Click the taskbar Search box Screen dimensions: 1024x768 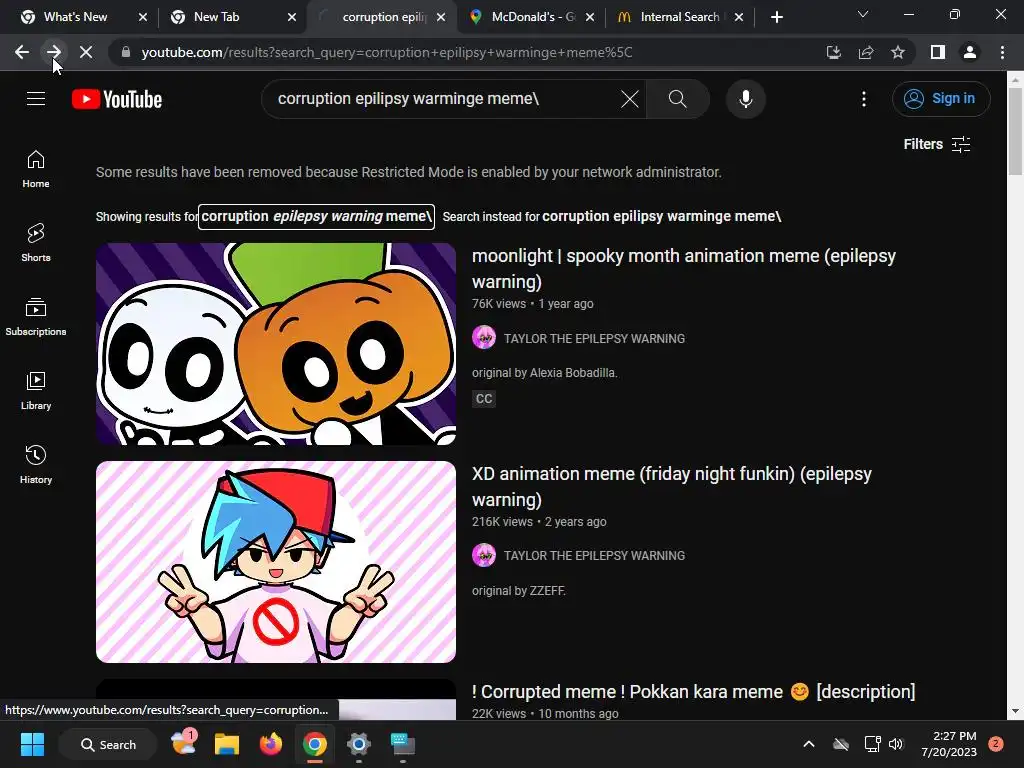108,744
